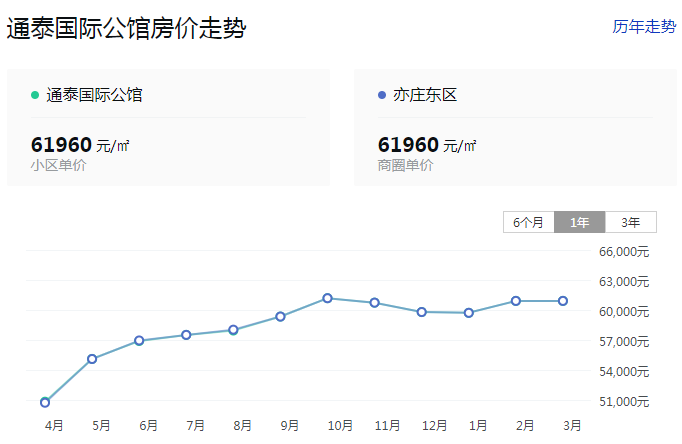Click the 5月 data point on chart
Viewport: 682px width, 444px height.
point(92,359)
